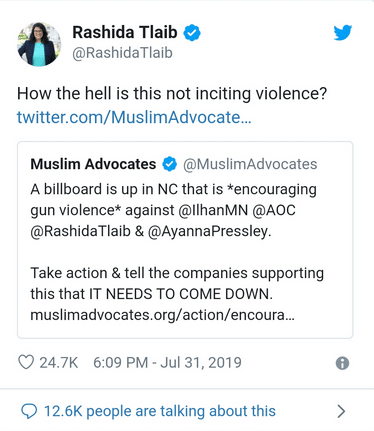Viewport: 374px width, 431px height.
Task: Click the 24.7K likes count
Action: click(59, 363)
